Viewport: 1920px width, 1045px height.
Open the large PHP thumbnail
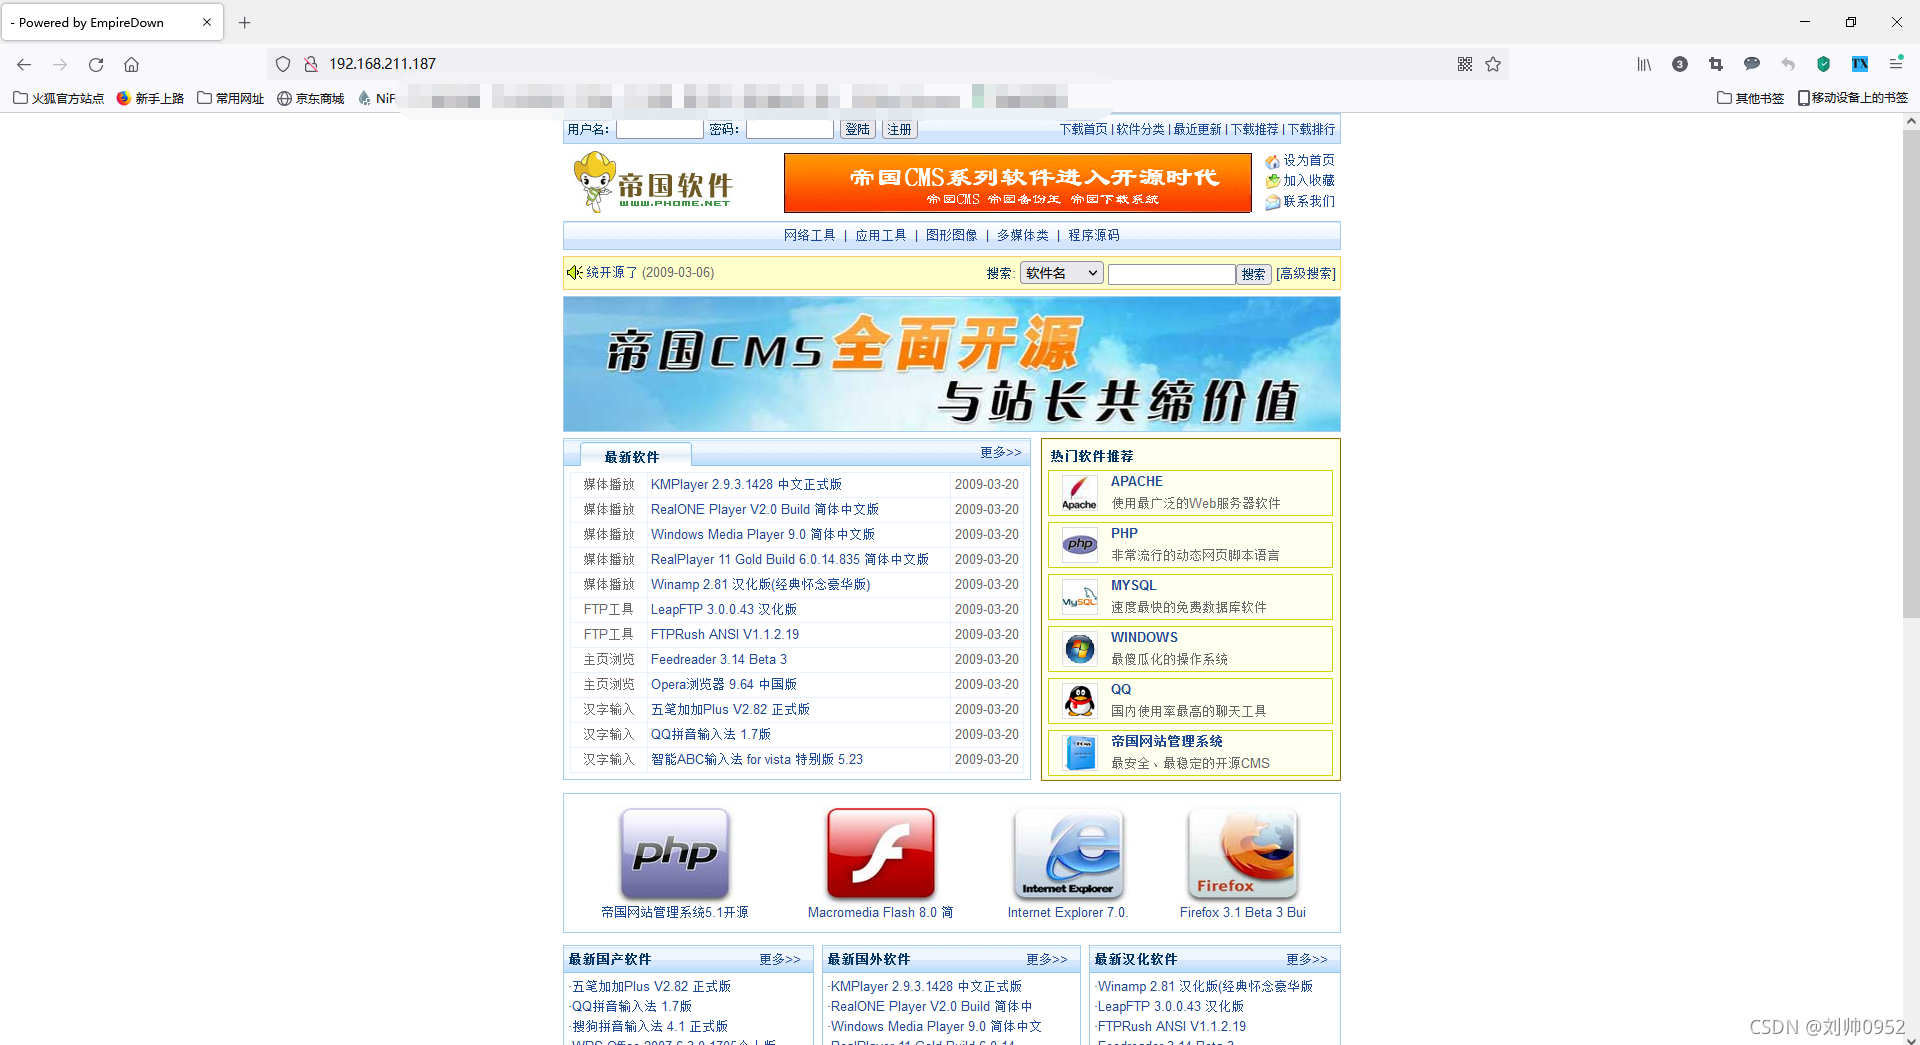click(675, 853)
